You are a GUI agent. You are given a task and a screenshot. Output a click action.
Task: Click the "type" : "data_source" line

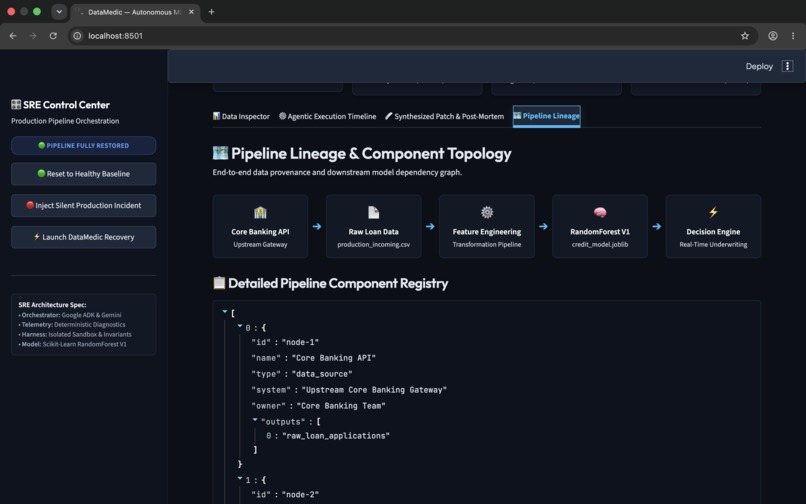tap(302, 374)
